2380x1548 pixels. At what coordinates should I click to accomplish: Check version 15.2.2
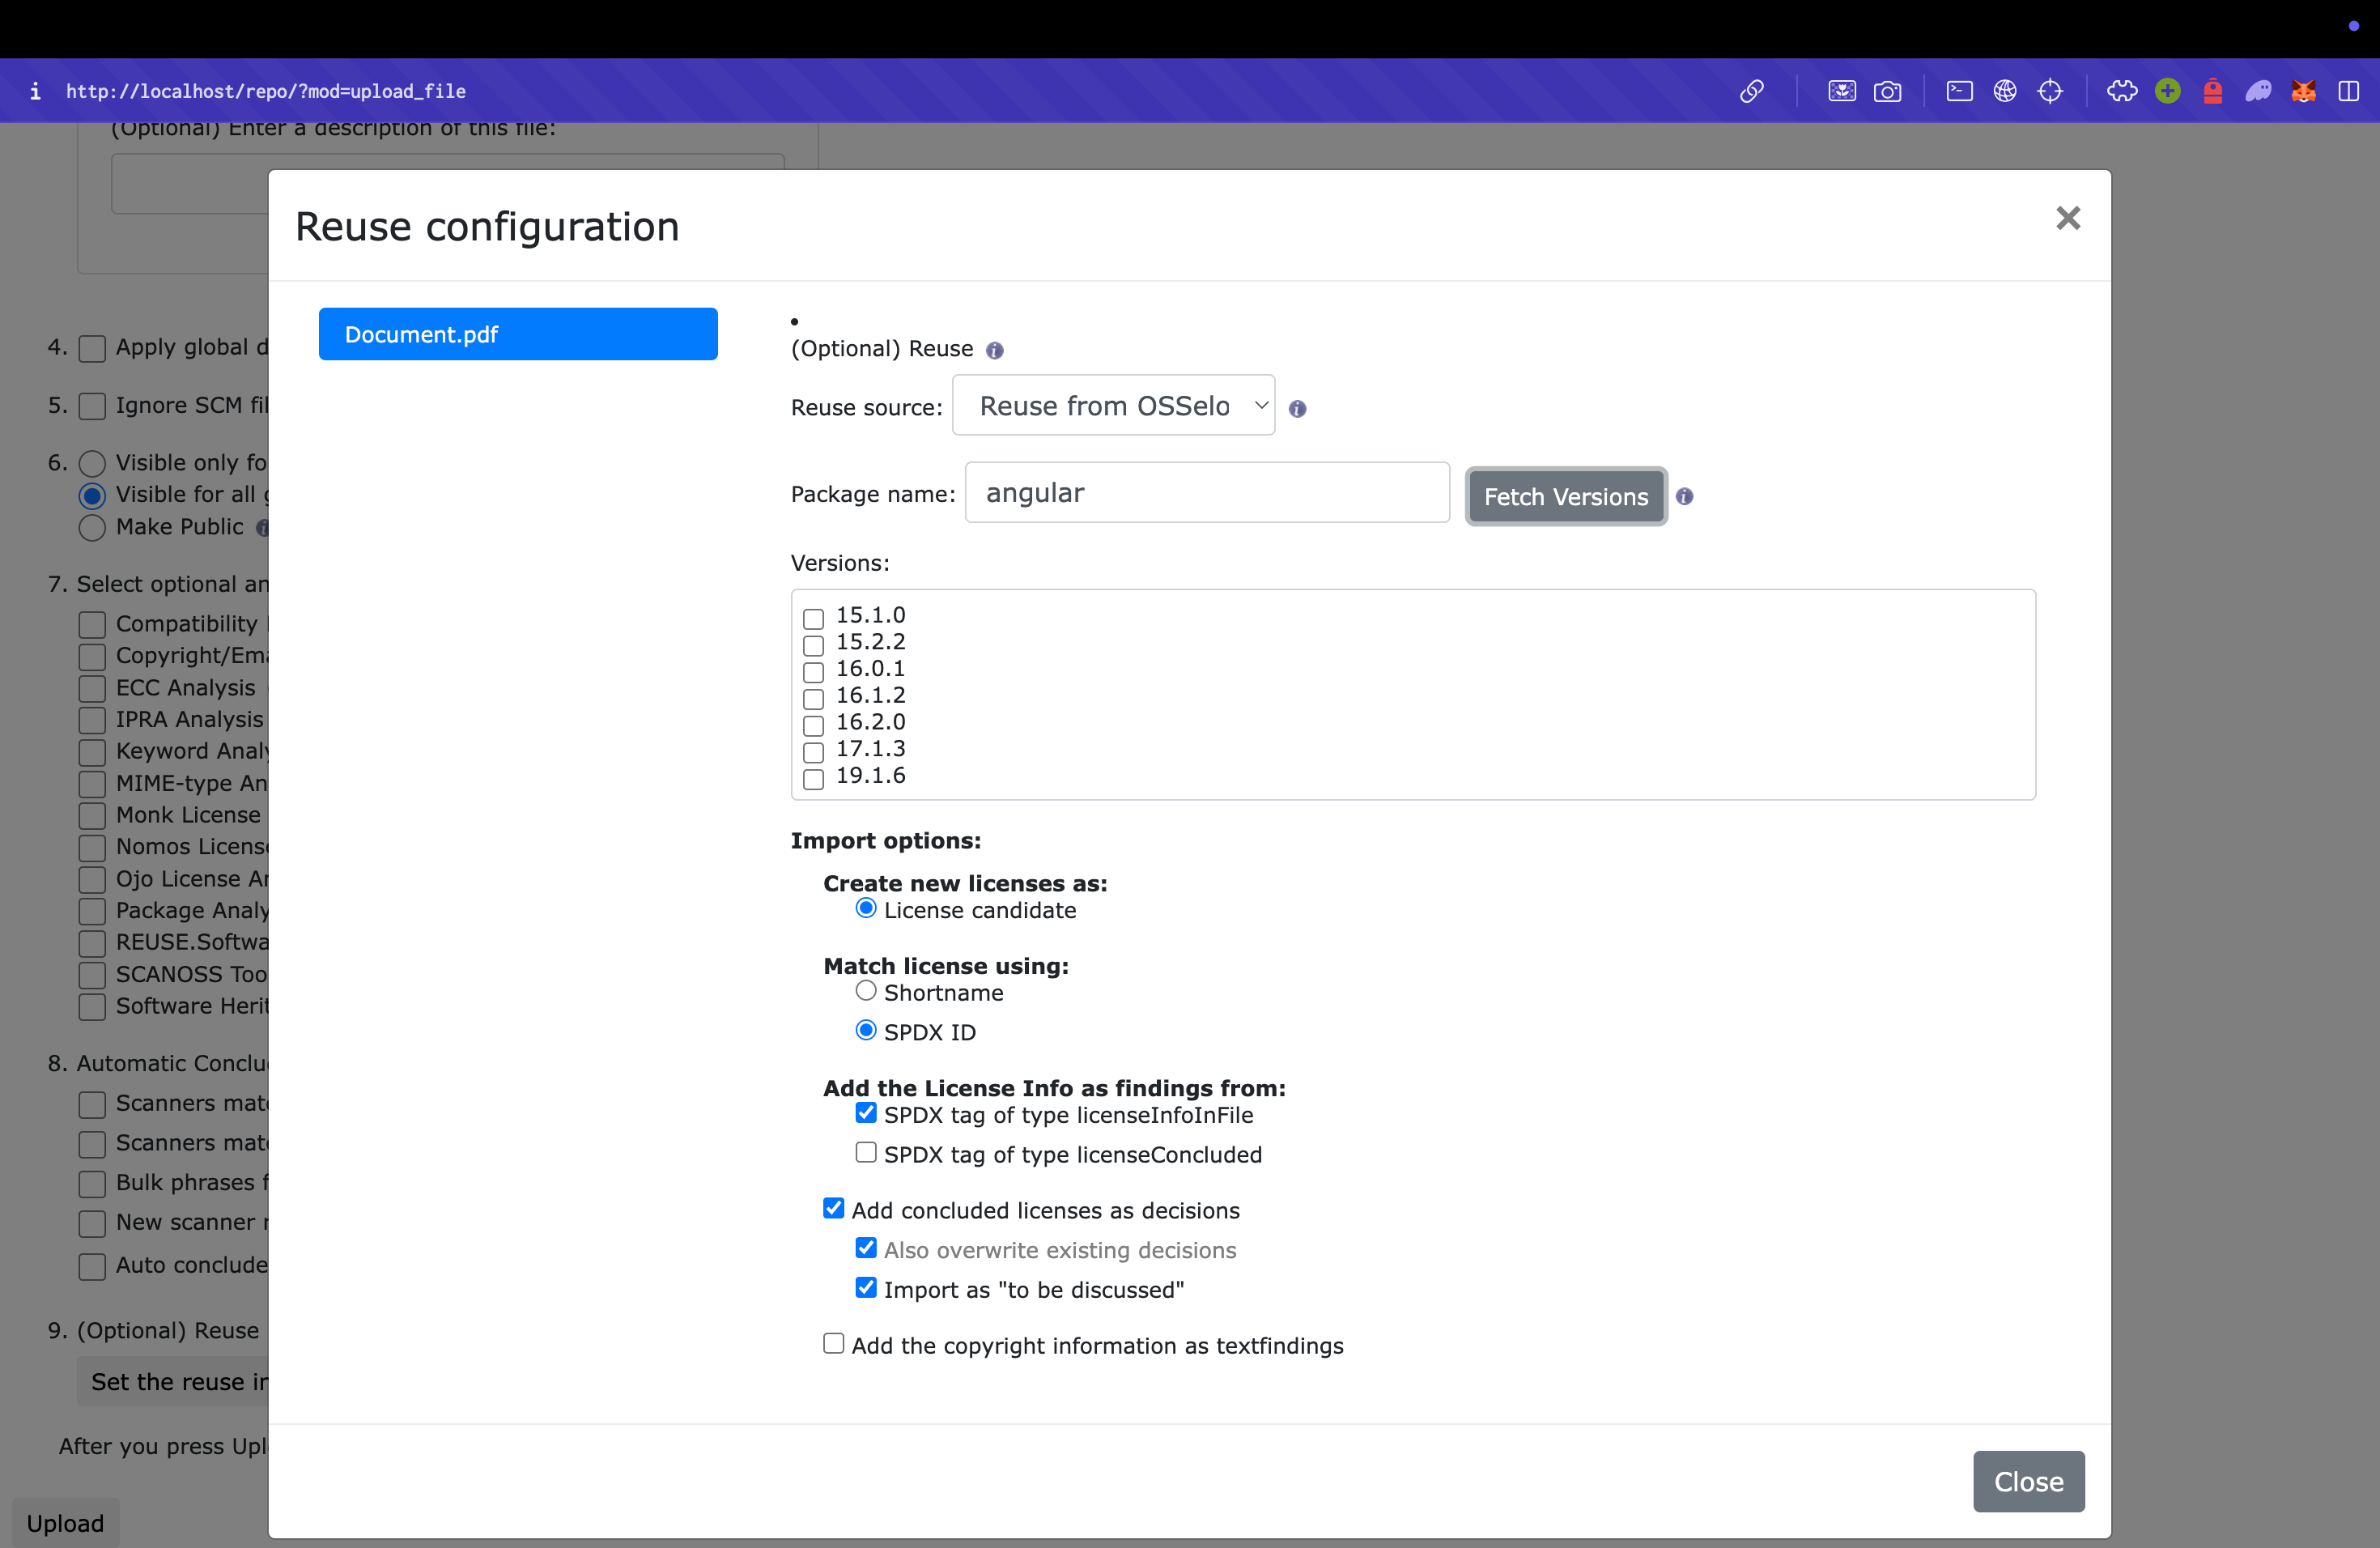813,645
